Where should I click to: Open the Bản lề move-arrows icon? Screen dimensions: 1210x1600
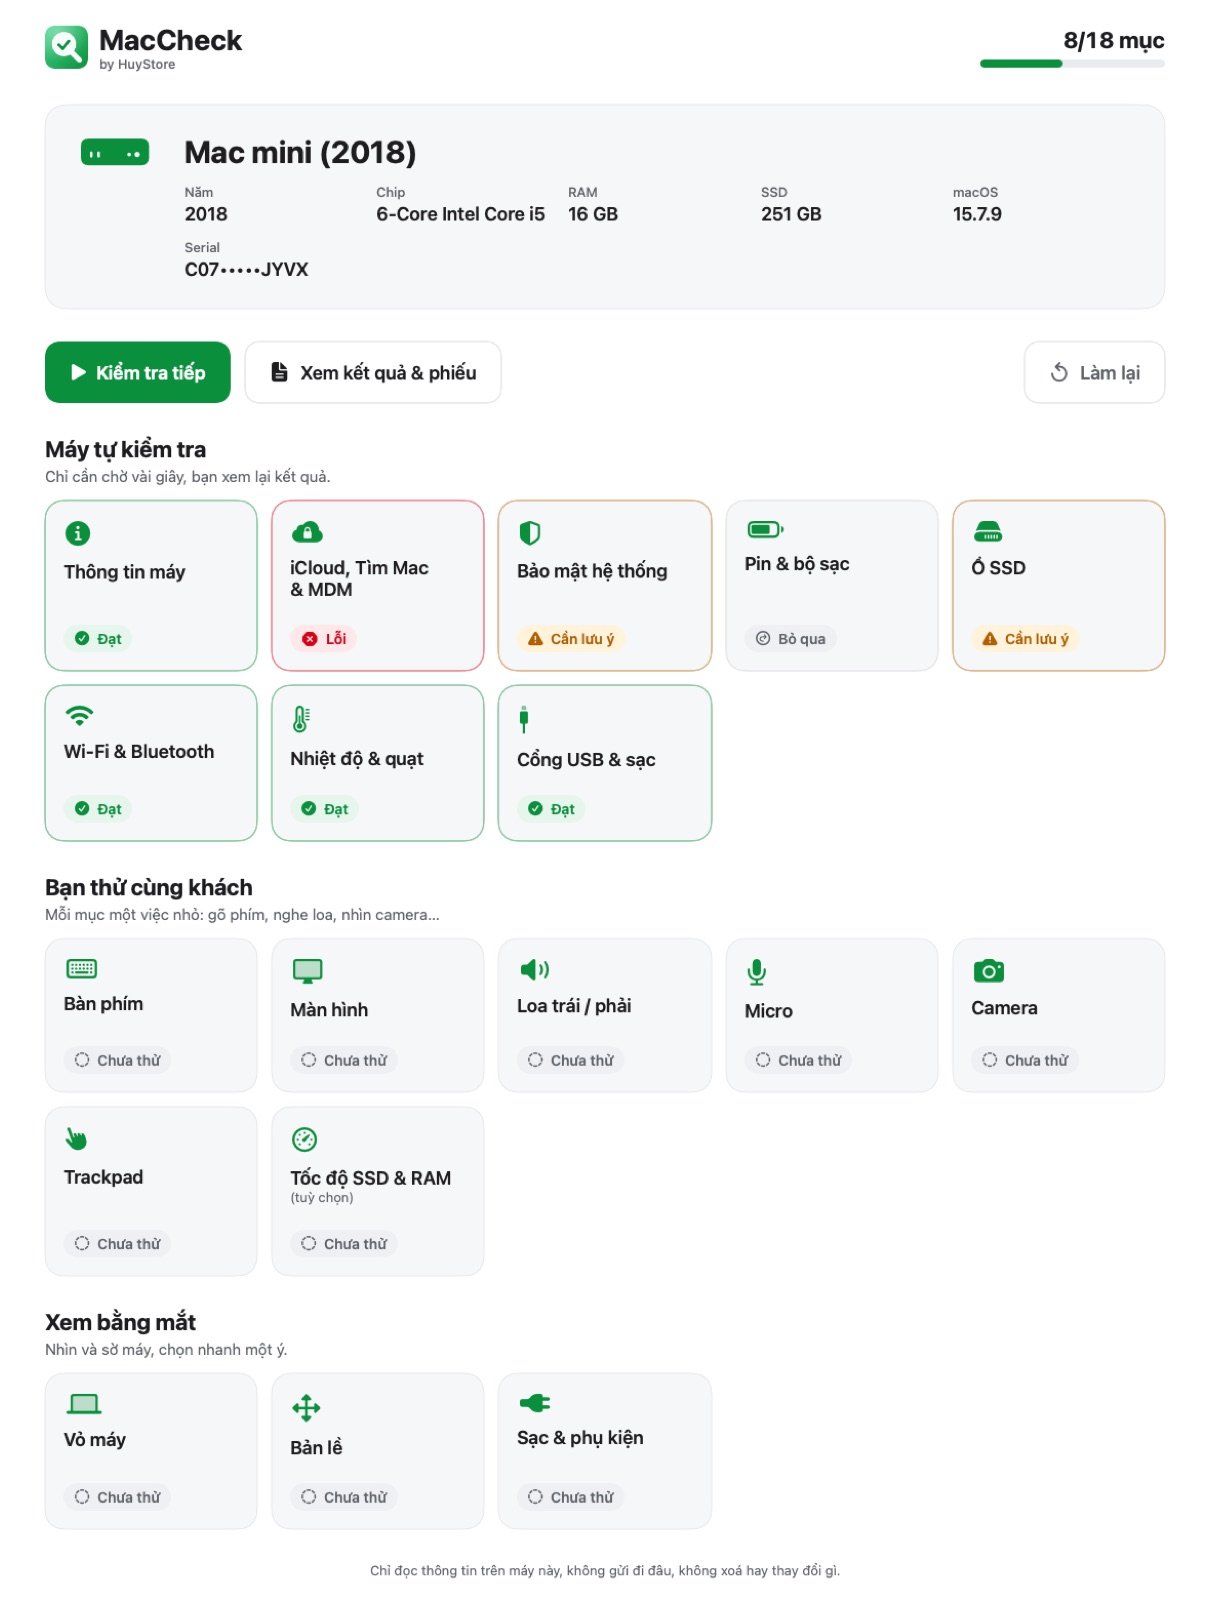tap(306, 1408)
